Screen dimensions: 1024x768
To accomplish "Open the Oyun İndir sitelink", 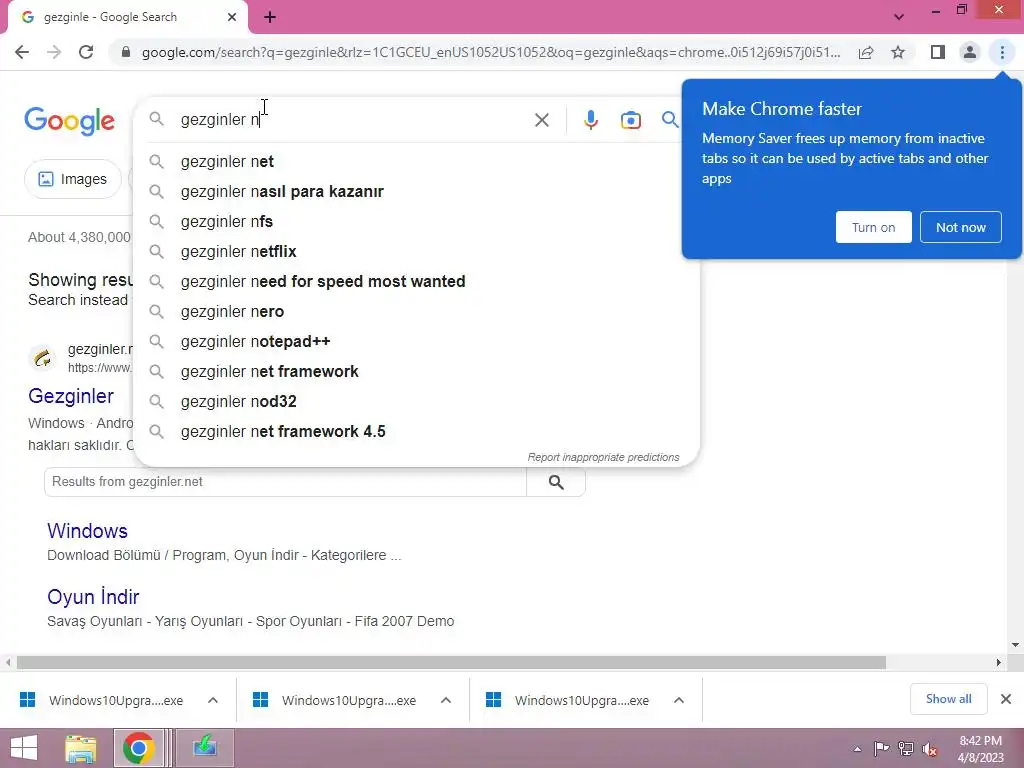I will pyautogui.click(x=93, y=597).
